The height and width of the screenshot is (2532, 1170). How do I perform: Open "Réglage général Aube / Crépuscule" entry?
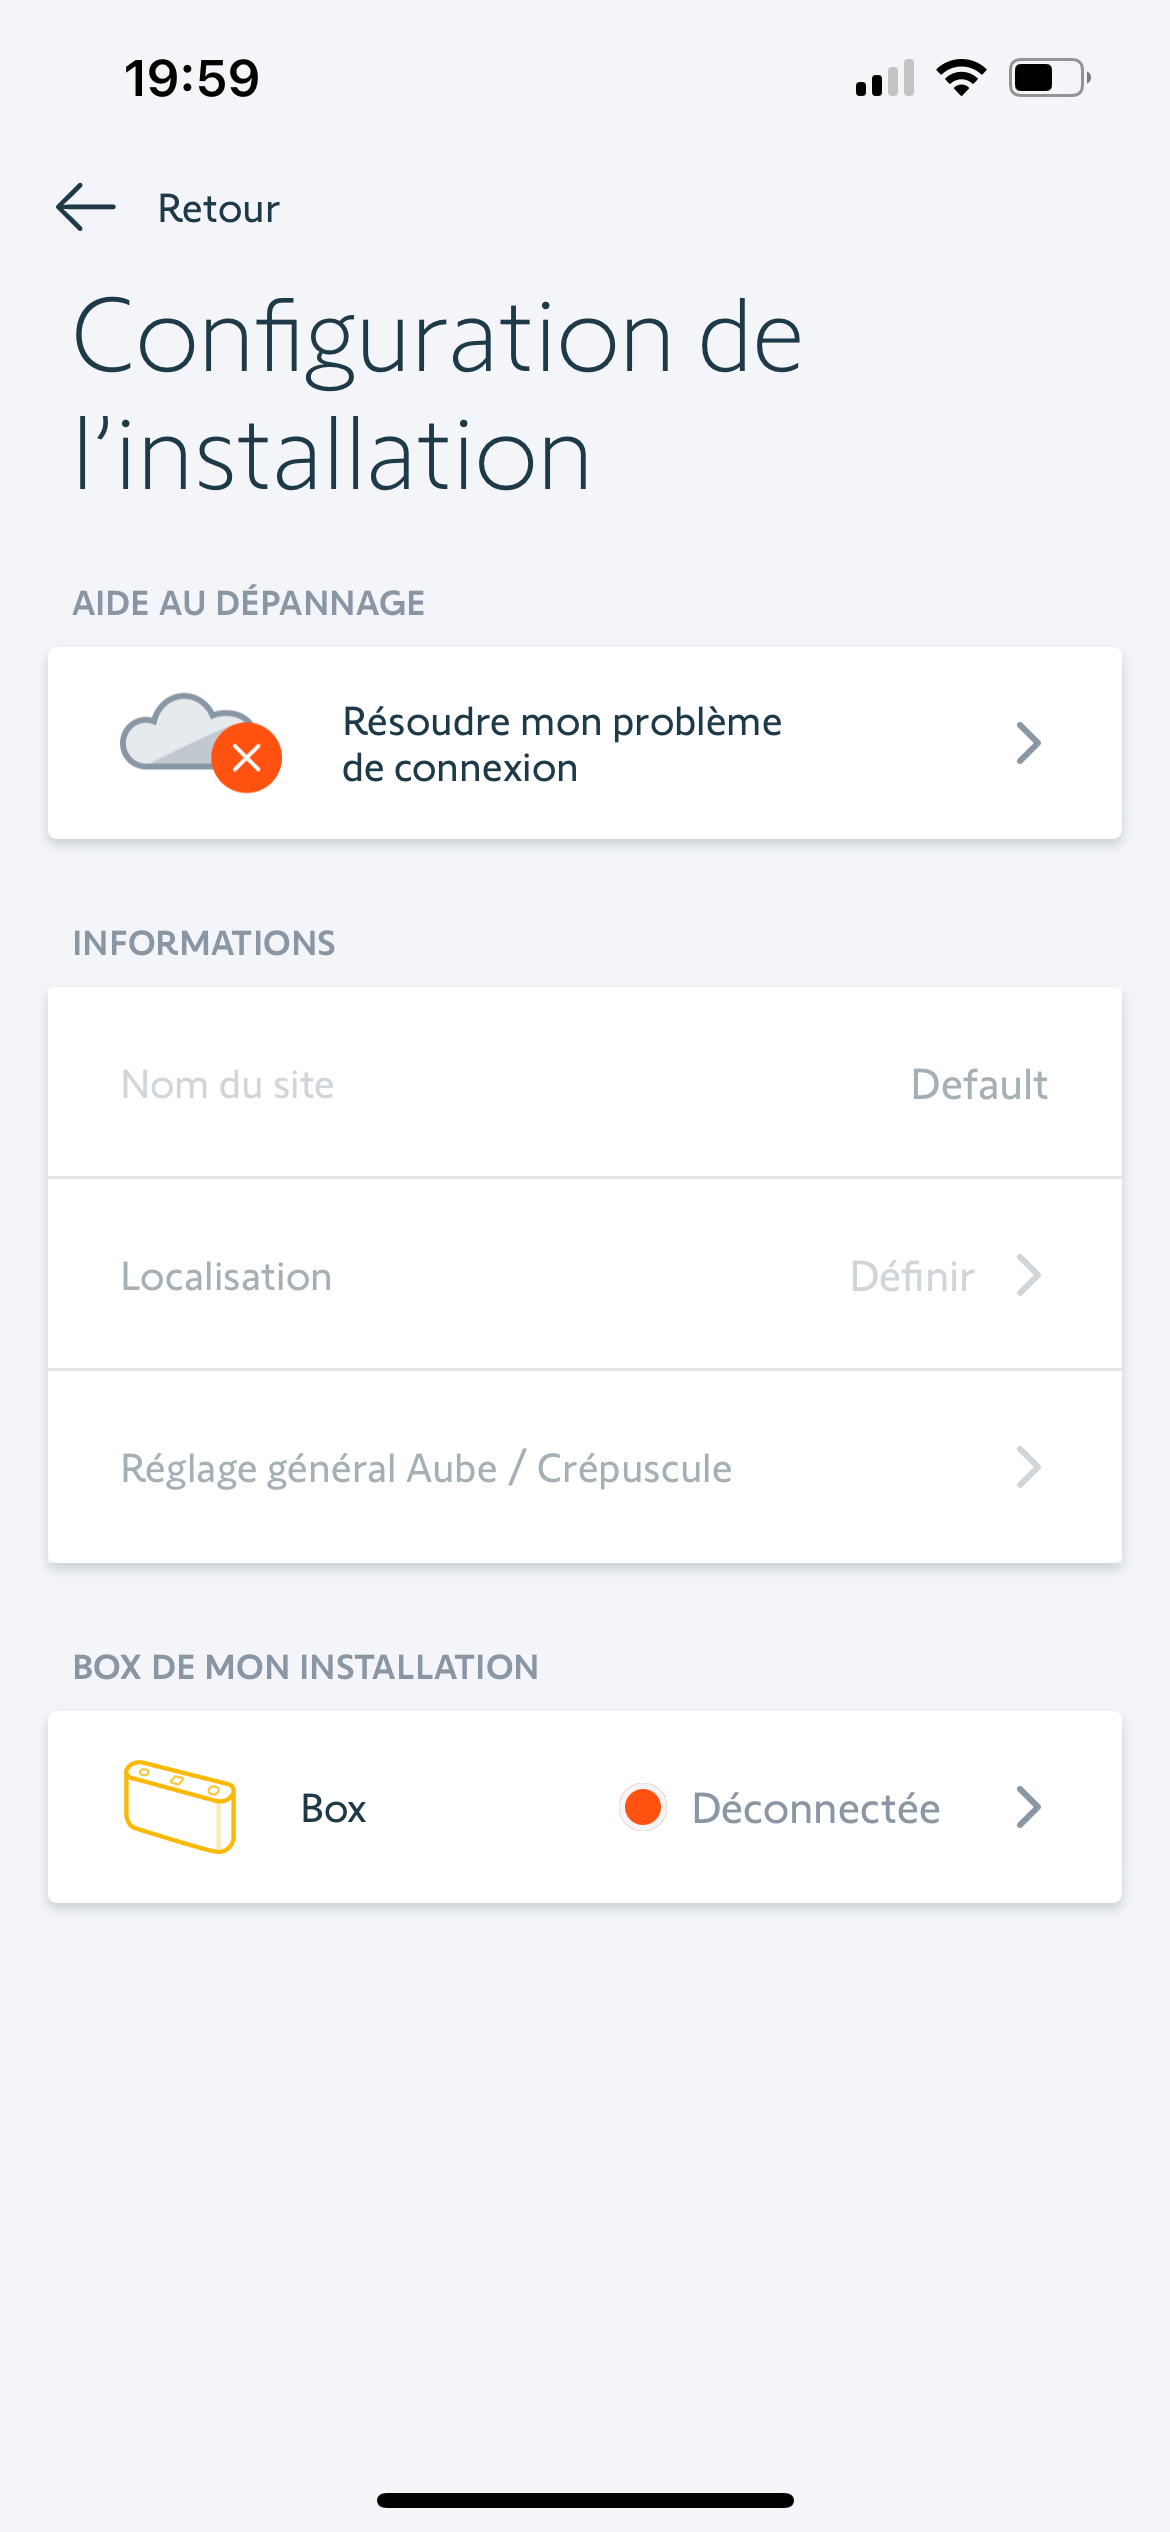426,1468
